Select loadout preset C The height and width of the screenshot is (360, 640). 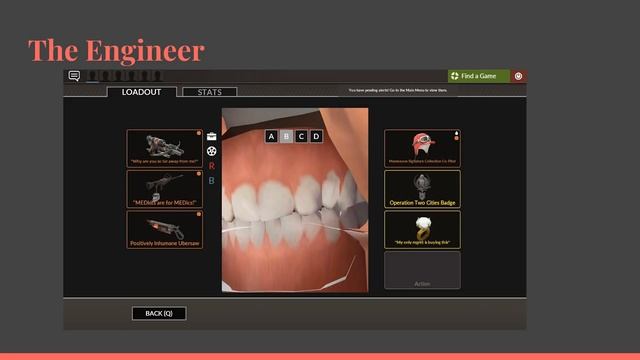point(301,136)
